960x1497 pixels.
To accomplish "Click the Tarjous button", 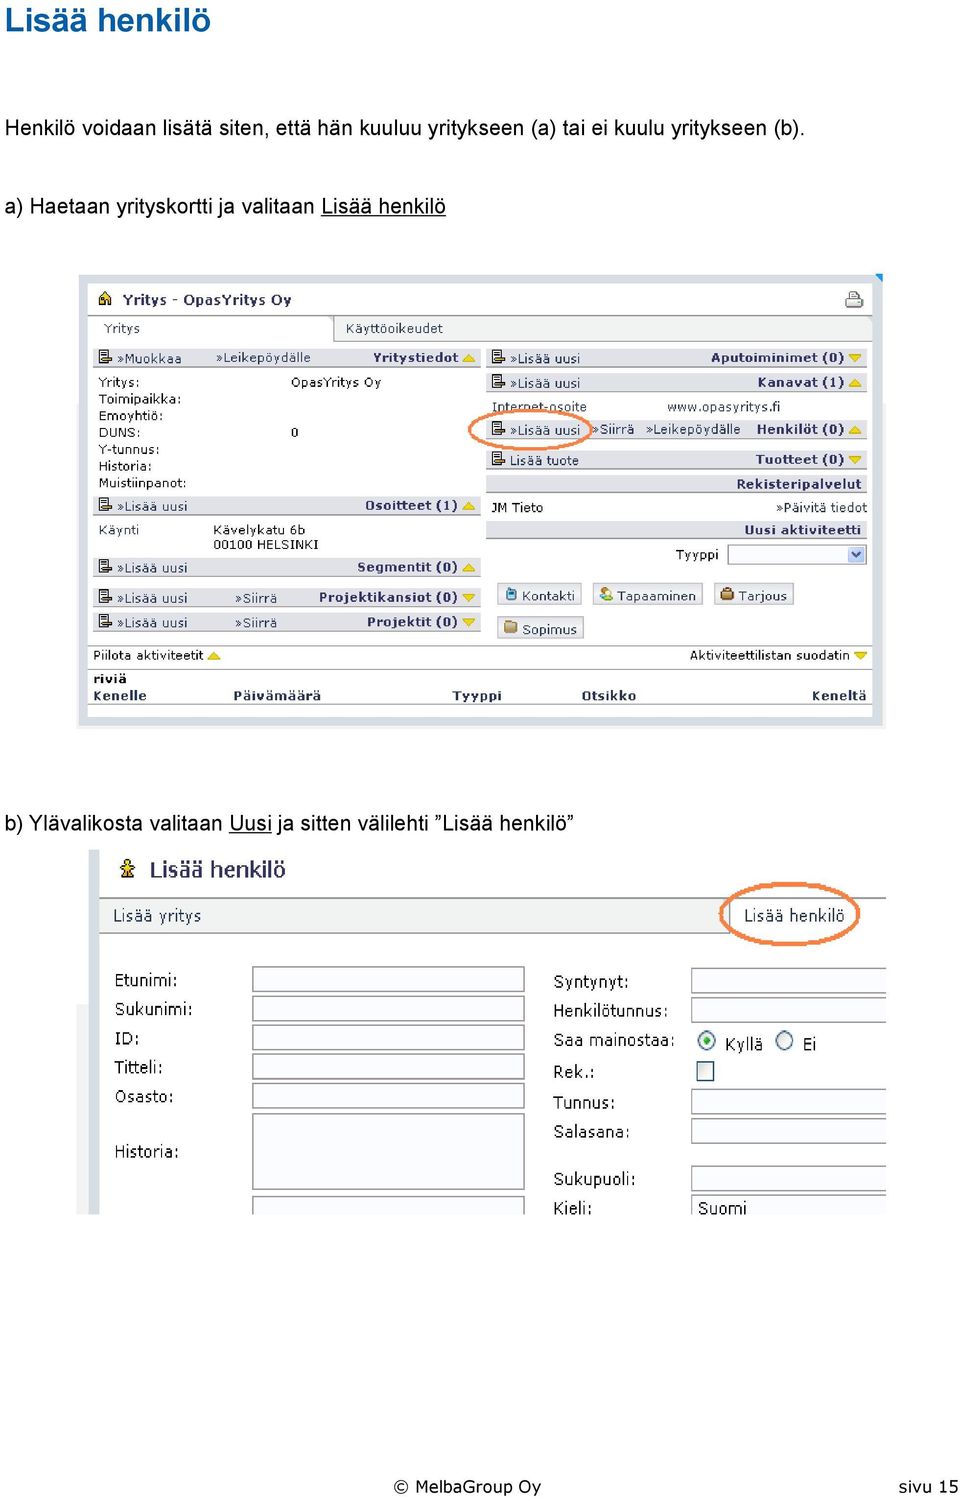I will point(754,595).
